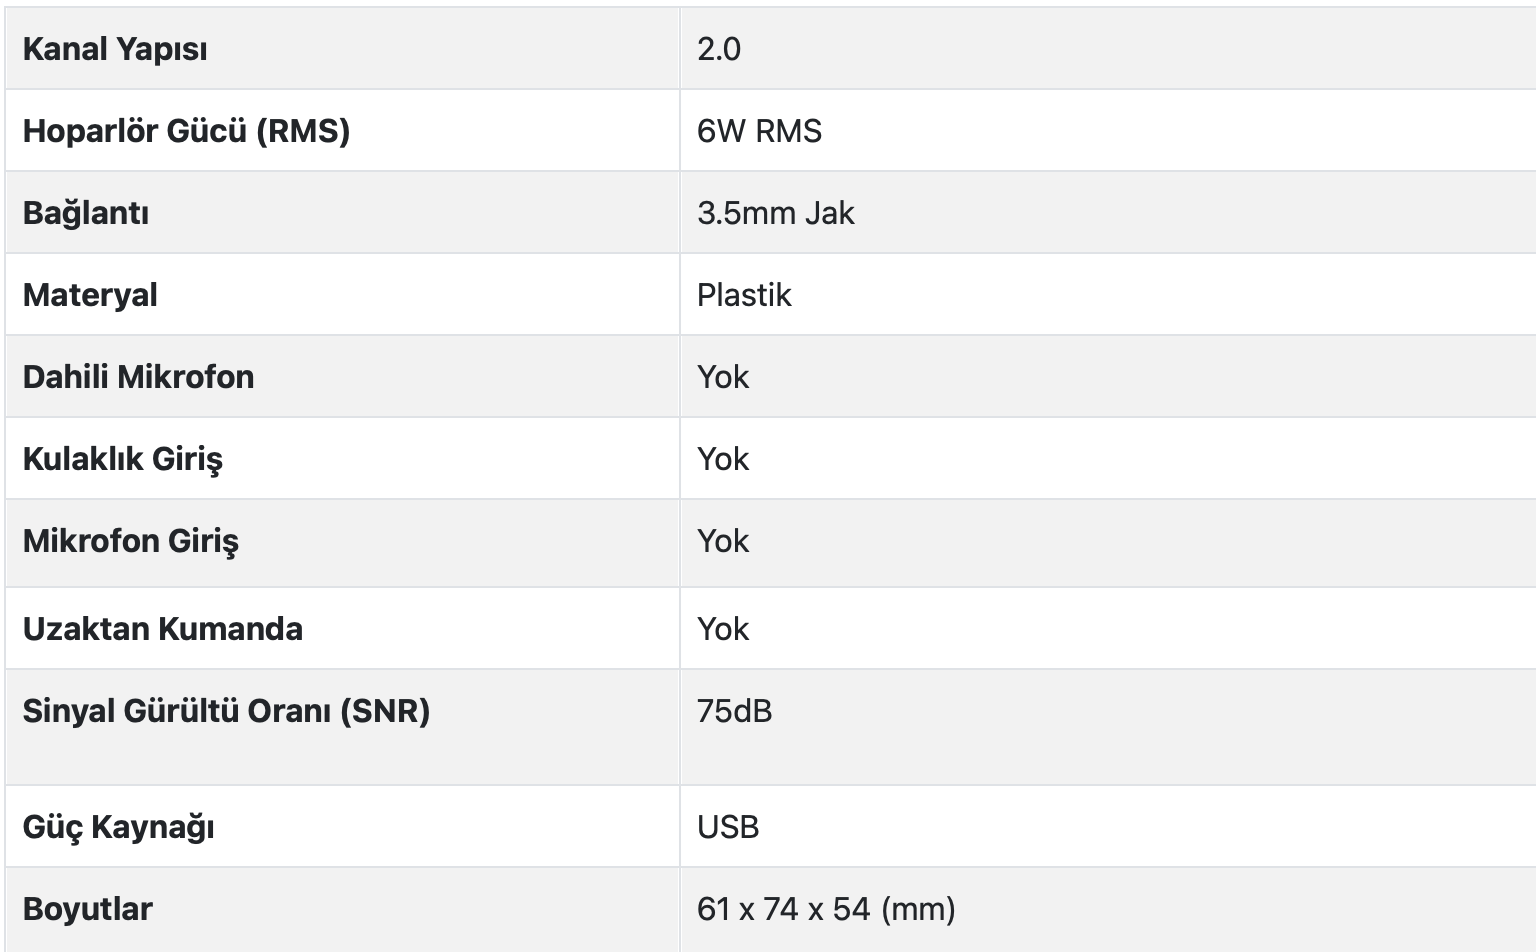Click the Uzaktan Kumanda label
Viewport: 1536px width, 952px height.
click(x=163, y=629)
